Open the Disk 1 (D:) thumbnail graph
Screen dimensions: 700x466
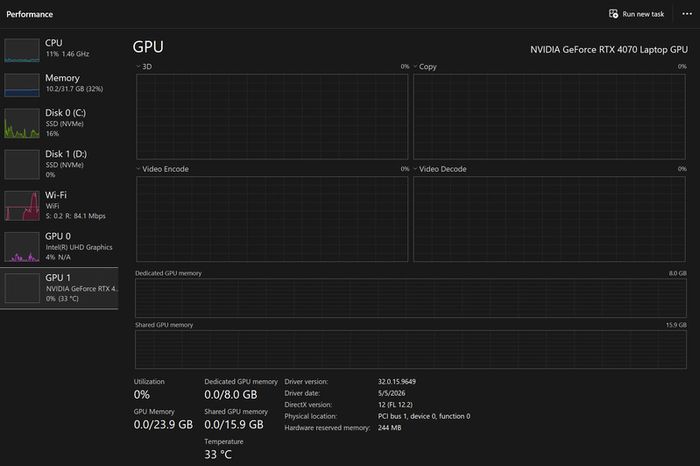pyautogui.click(x=22, y=164)
